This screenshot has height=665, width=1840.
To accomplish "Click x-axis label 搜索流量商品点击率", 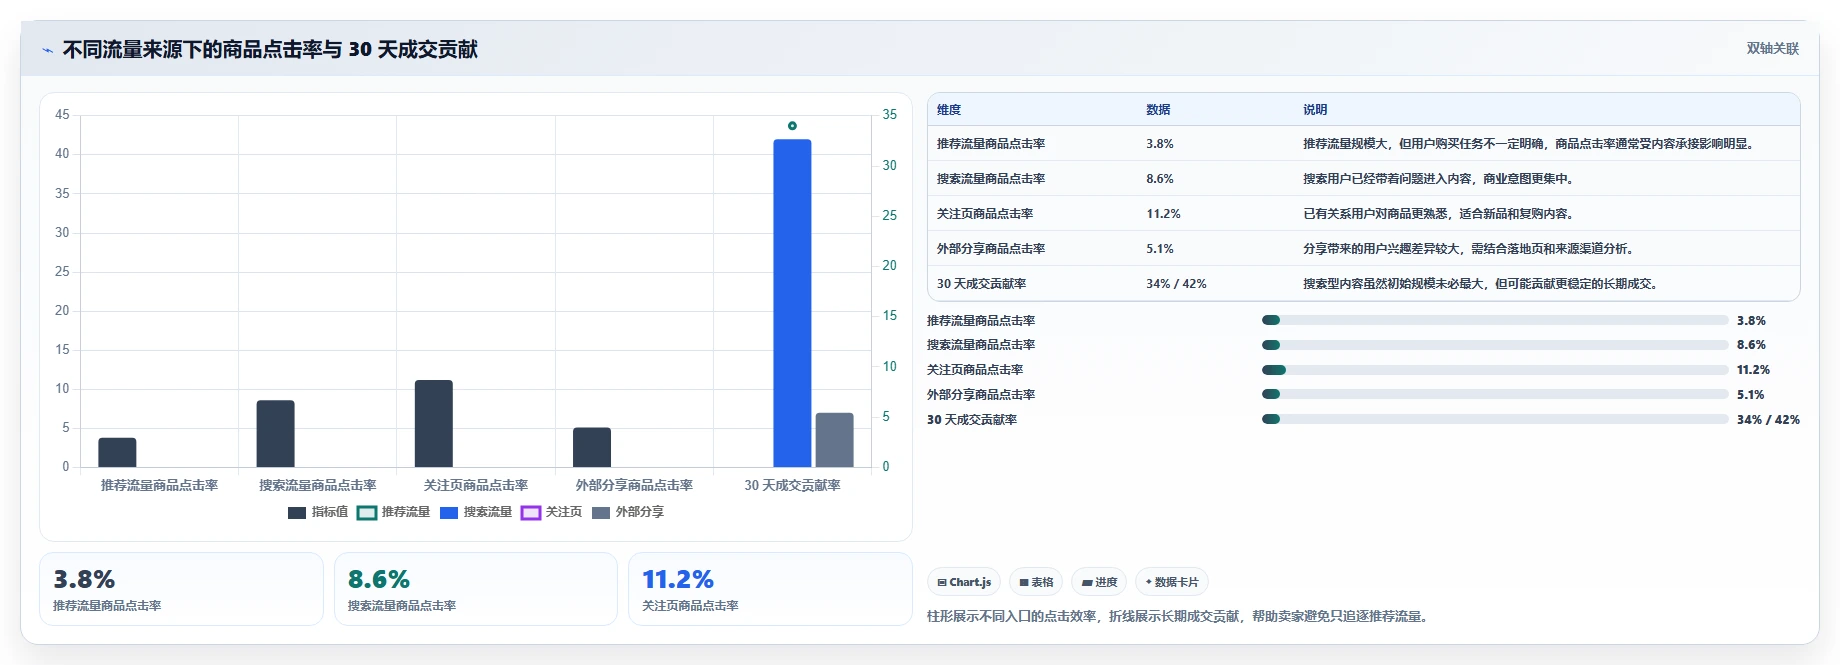I will [317, 485].
